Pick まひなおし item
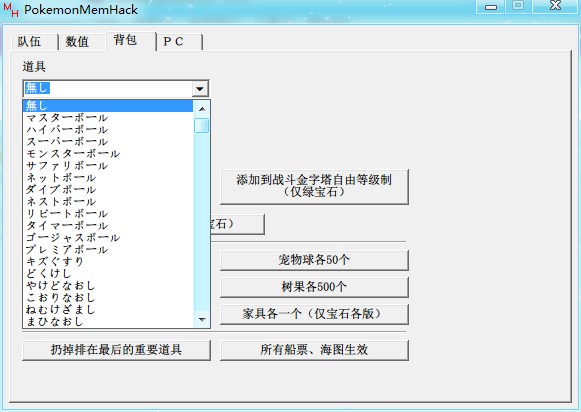The width and height of the screenshot is (581, 412). (x=109, y=321)
